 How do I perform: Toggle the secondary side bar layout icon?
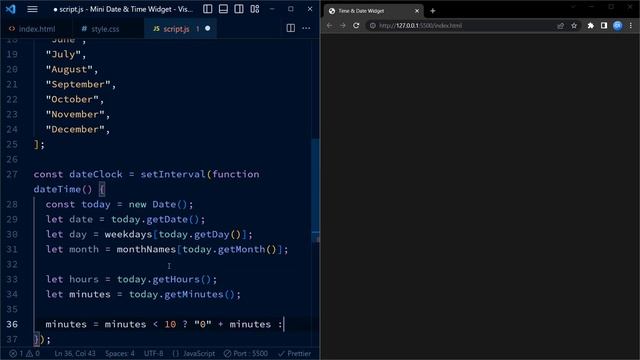coord(239,9)
